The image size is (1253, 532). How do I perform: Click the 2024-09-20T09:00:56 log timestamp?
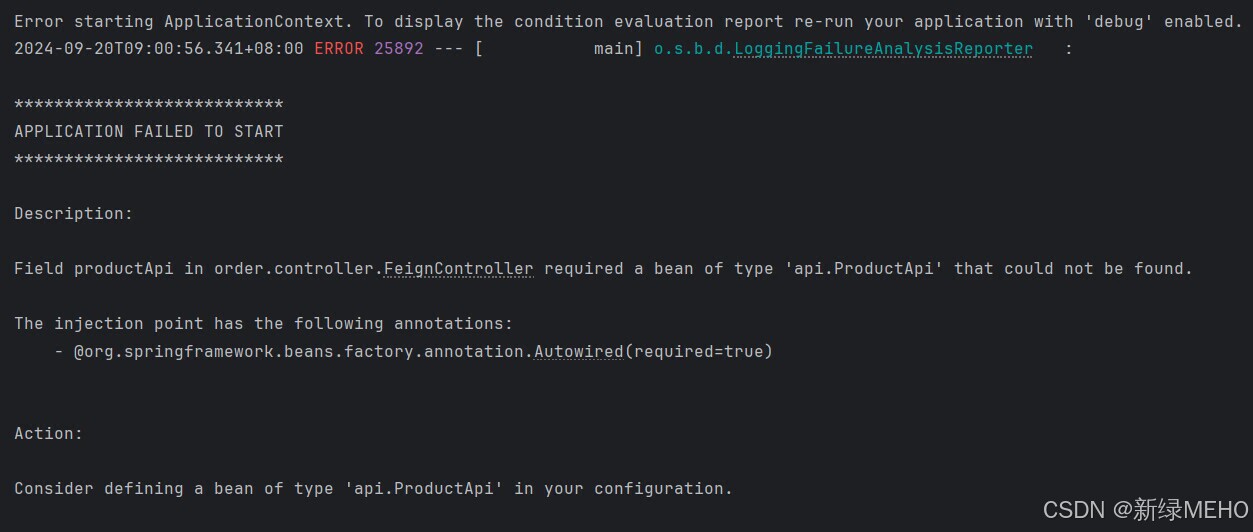[x=159, y=49]
